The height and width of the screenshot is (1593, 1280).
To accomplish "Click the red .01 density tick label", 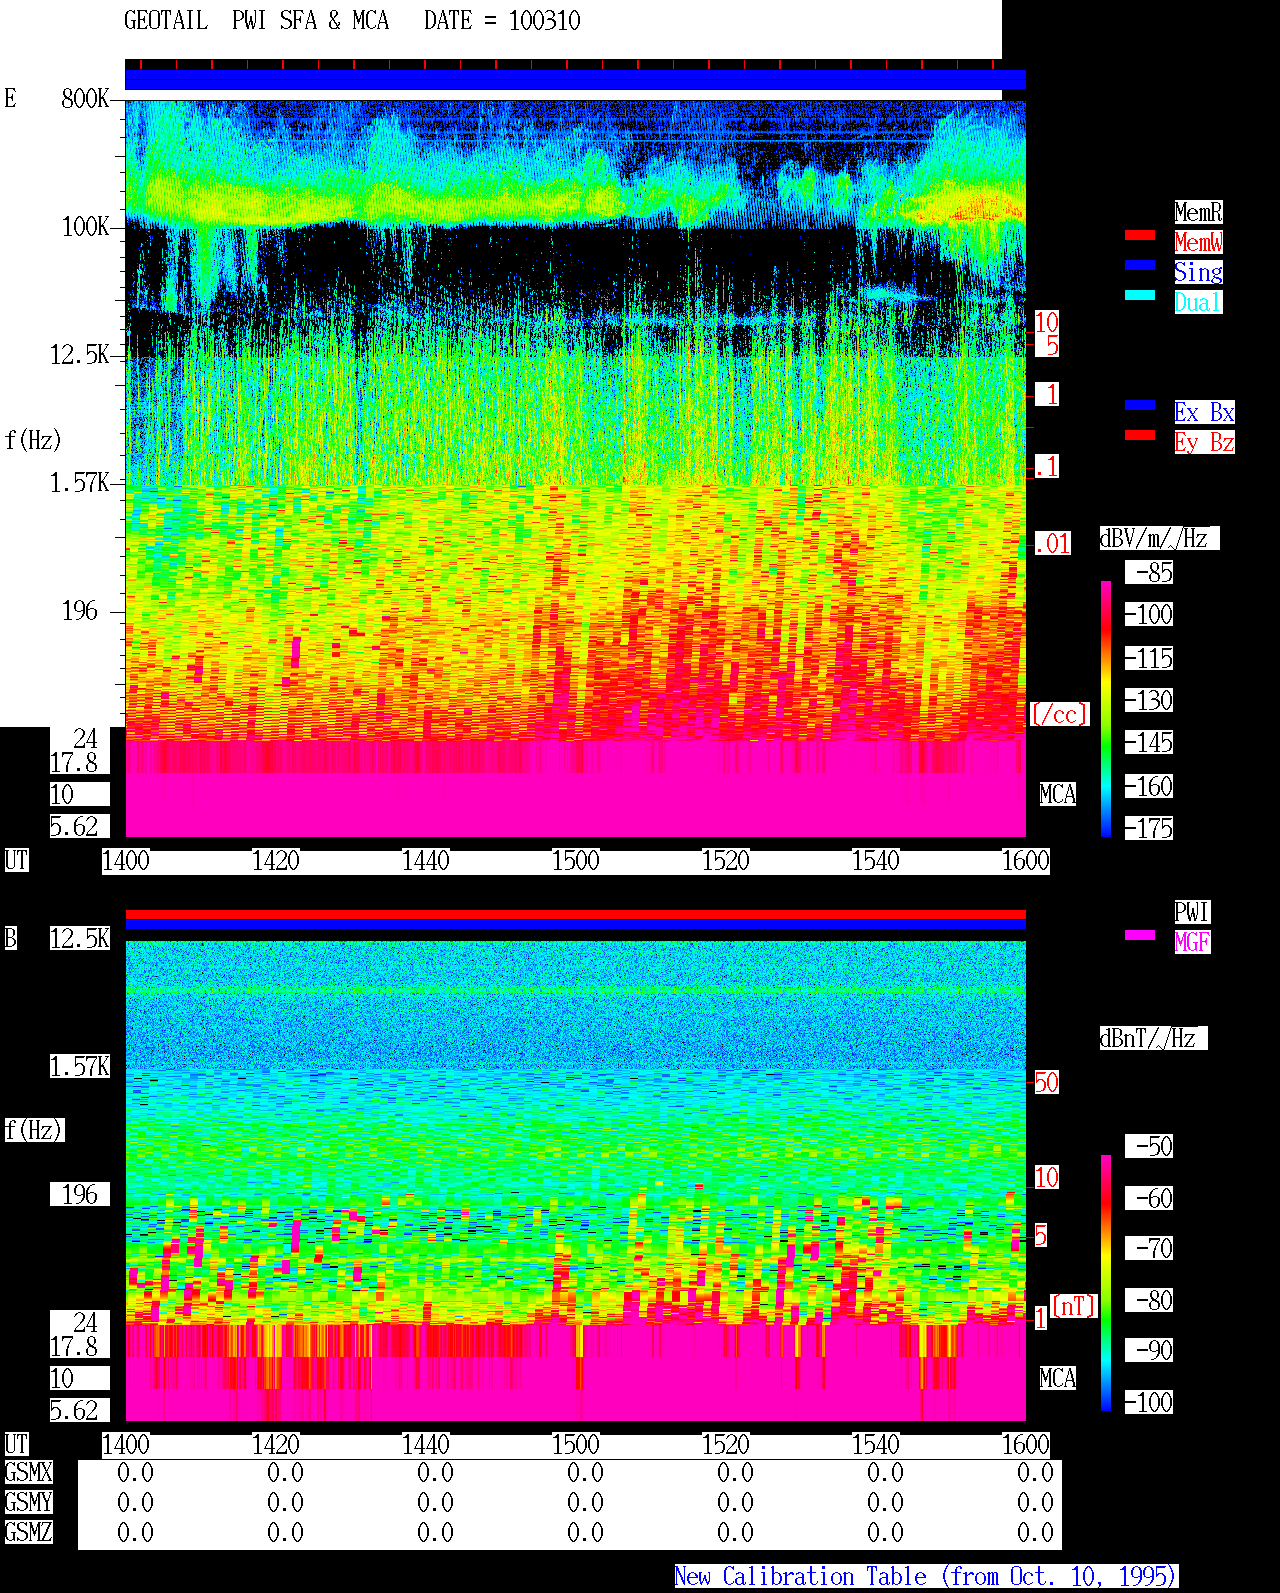I will click(1052, 544).
